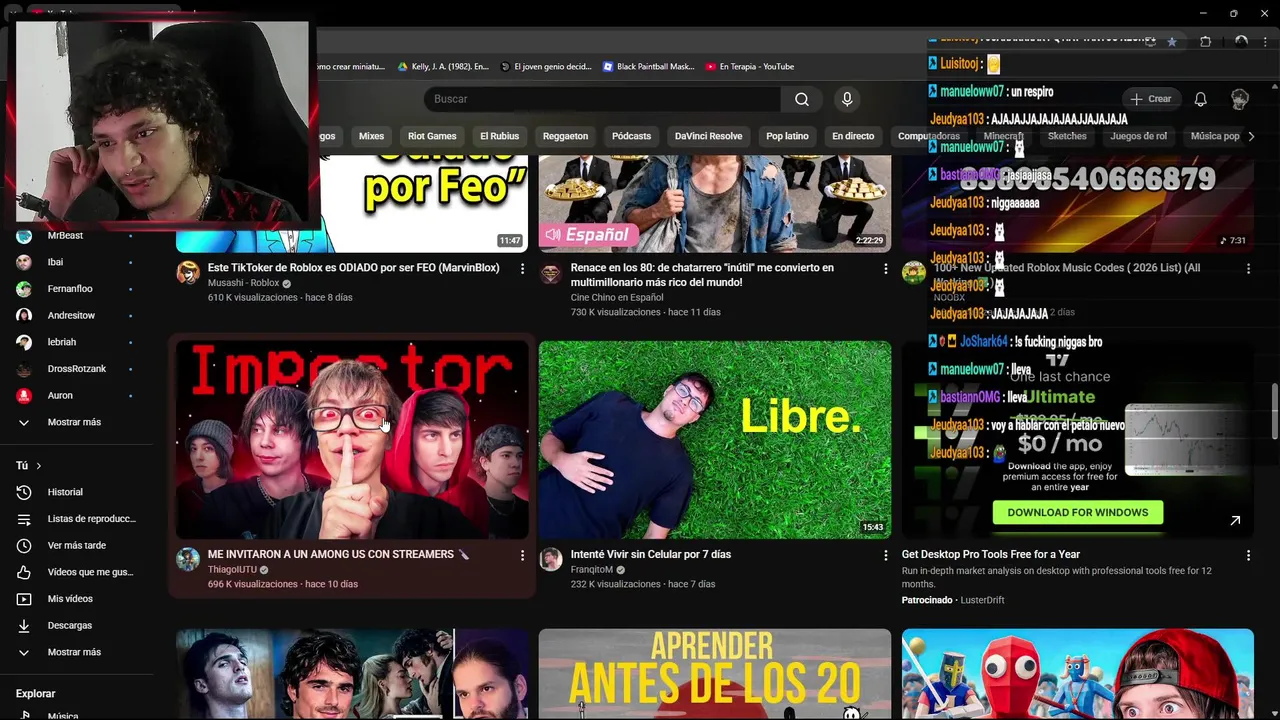
Task: Open options menu for Desktop Pro Tools ad
Action: [x=1248, y=555]
